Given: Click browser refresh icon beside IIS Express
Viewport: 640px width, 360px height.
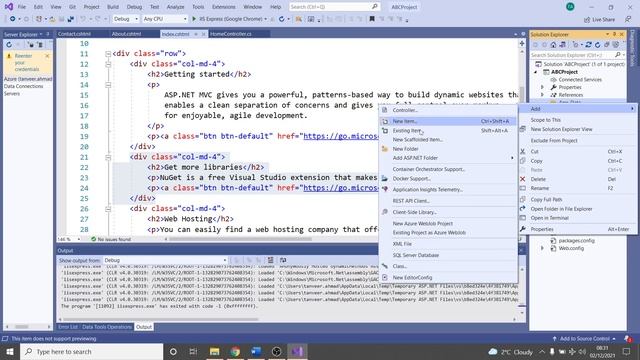Looking at the screenshot, I should coord(282,19).
